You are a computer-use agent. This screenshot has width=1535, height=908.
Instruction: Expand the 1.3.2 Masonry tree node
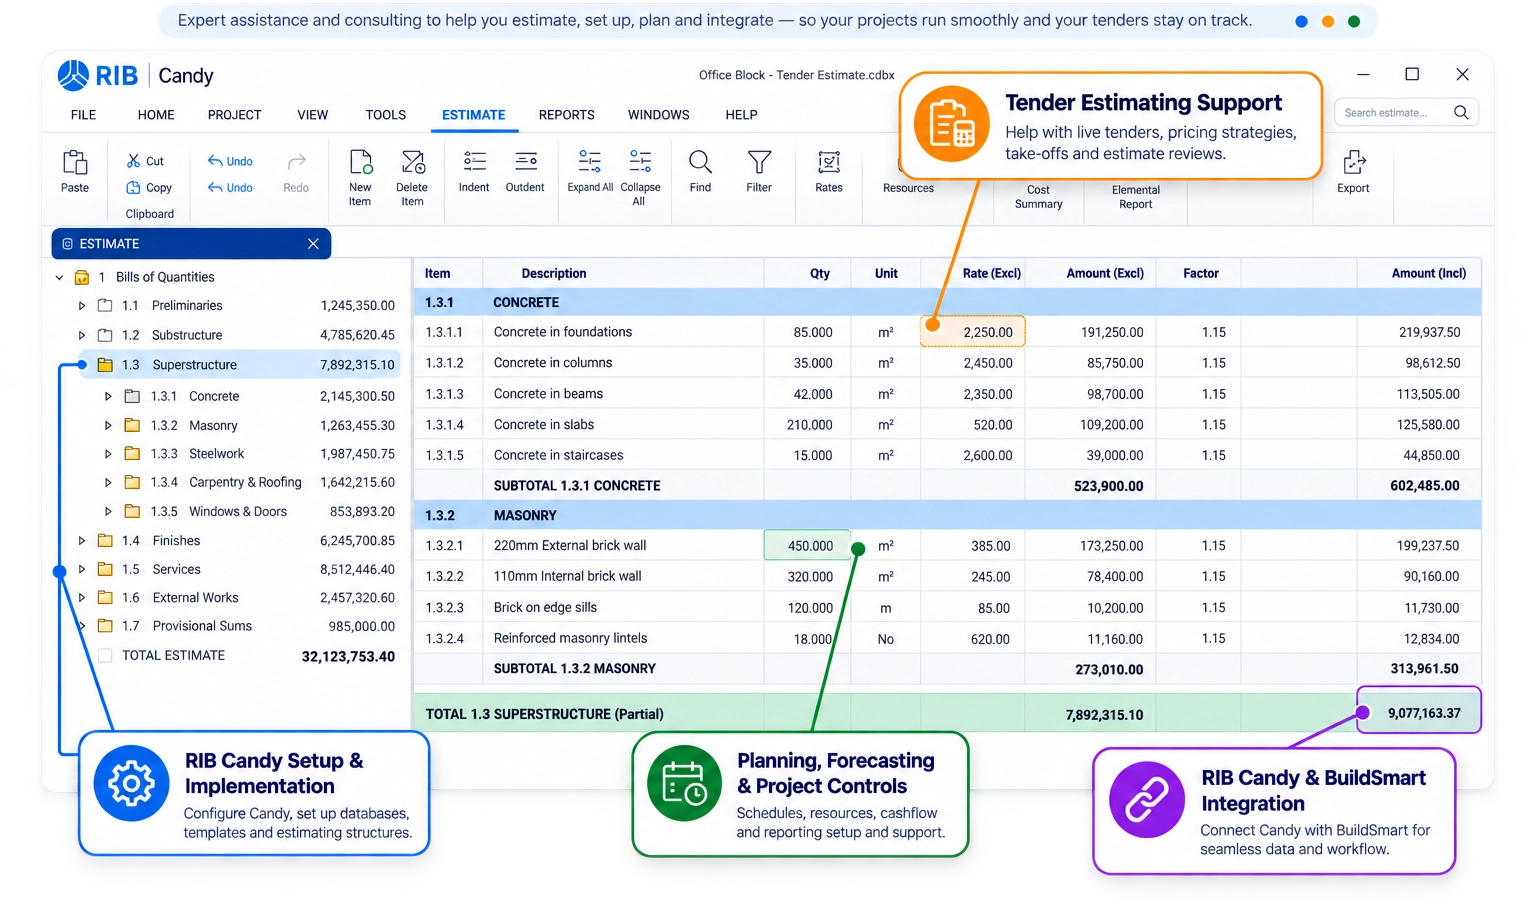[108, 425]
